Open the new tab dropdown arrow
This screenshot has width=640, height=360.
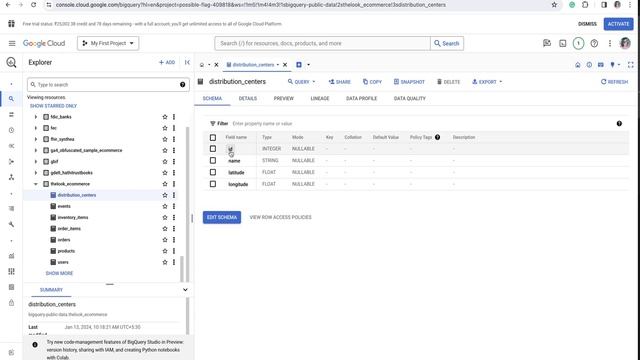click(x=308, y=65)
